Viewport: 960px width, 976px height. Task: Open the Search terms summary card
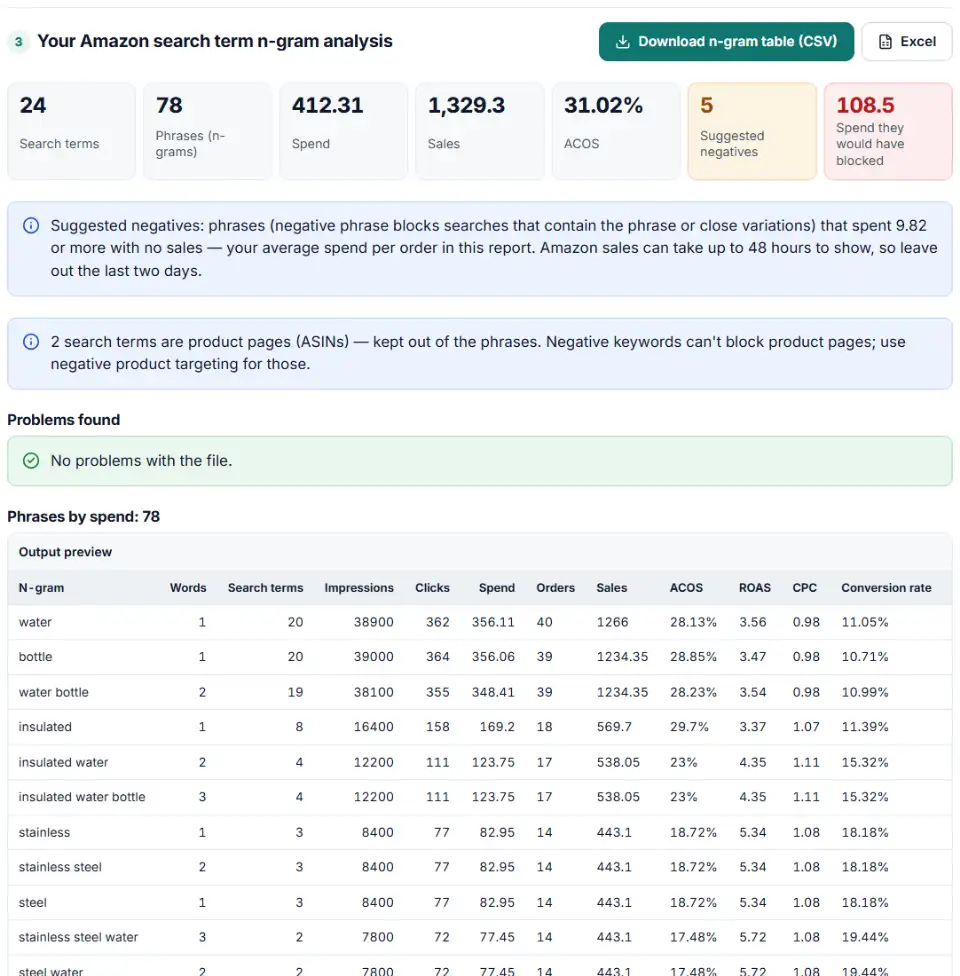coord(71,131)
